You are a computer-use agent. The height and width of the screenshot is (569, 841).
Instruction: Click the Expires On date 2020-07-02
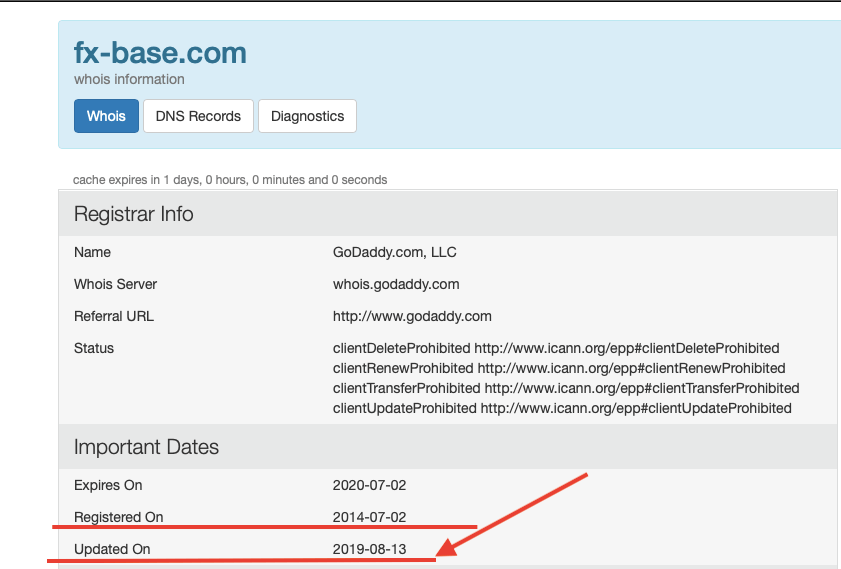click(x=369, y=485)
